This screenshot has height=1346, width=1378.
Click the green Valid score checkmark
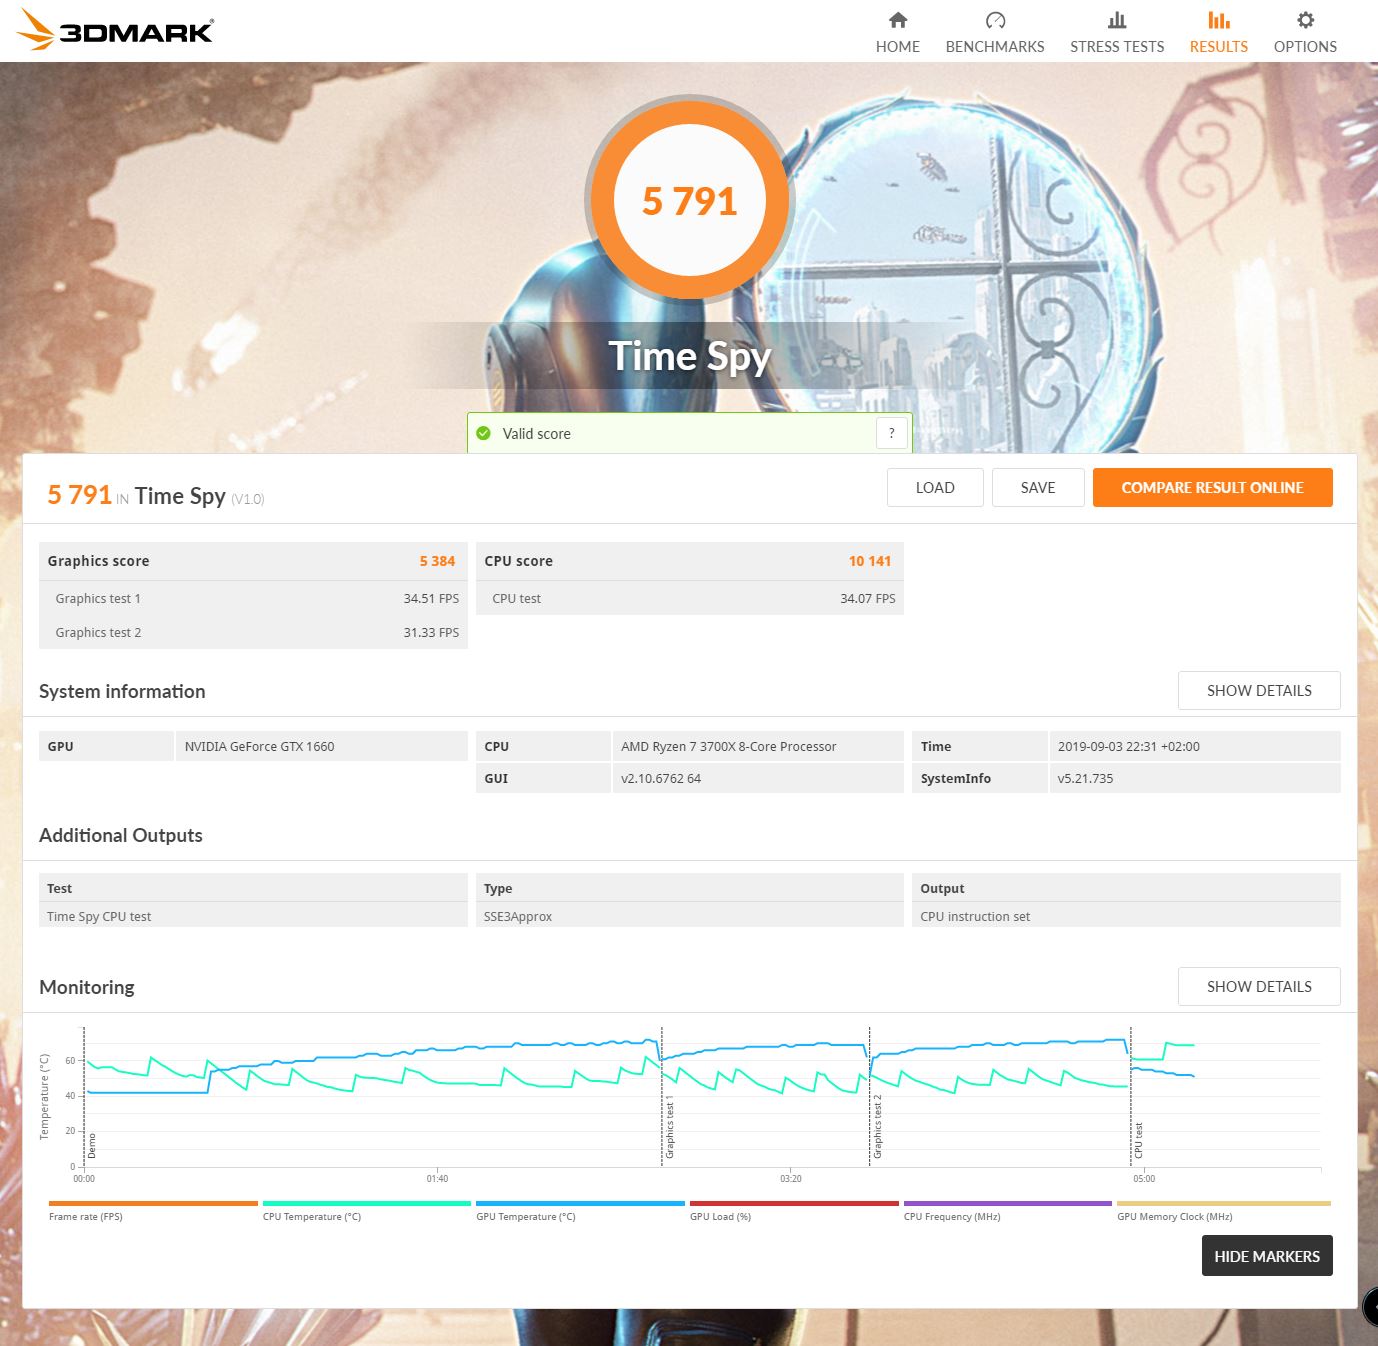click(x=484, y=433)
